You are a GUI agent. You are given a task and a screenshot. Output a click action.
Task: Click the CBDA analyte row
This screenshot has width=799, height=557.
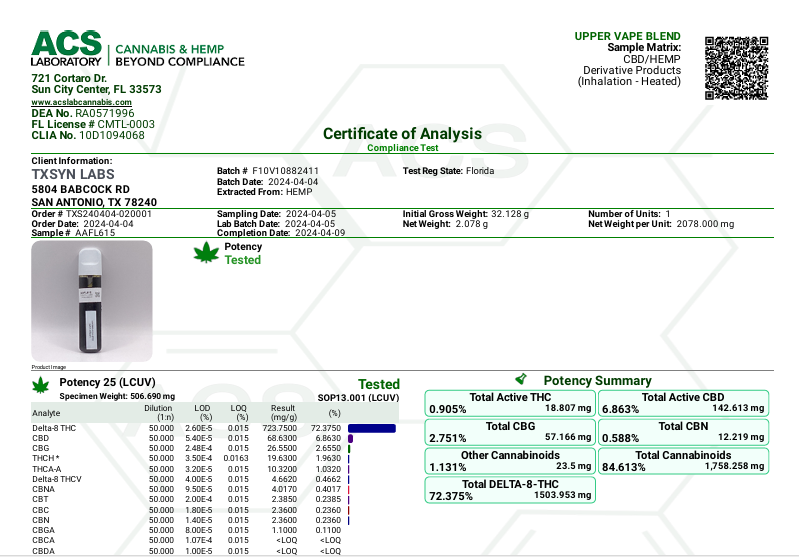pyautogui.click(x=214, y=551)
